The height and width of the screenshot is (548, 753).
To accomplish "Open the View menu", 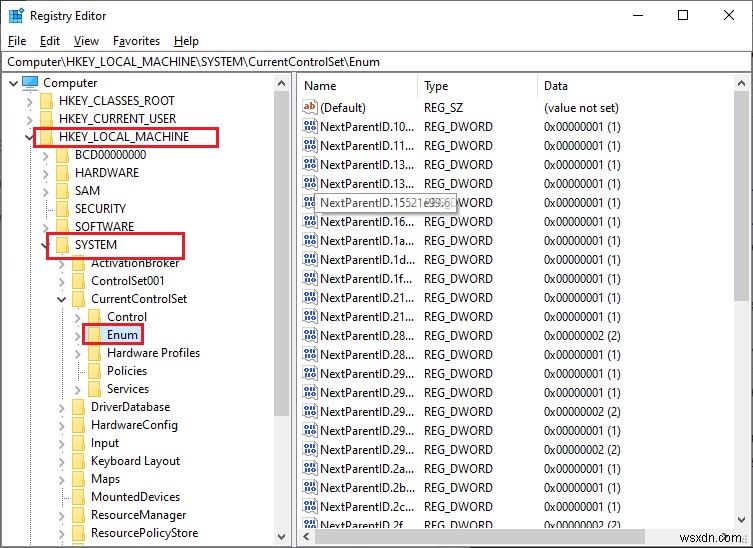I will (x=86, y=41).
